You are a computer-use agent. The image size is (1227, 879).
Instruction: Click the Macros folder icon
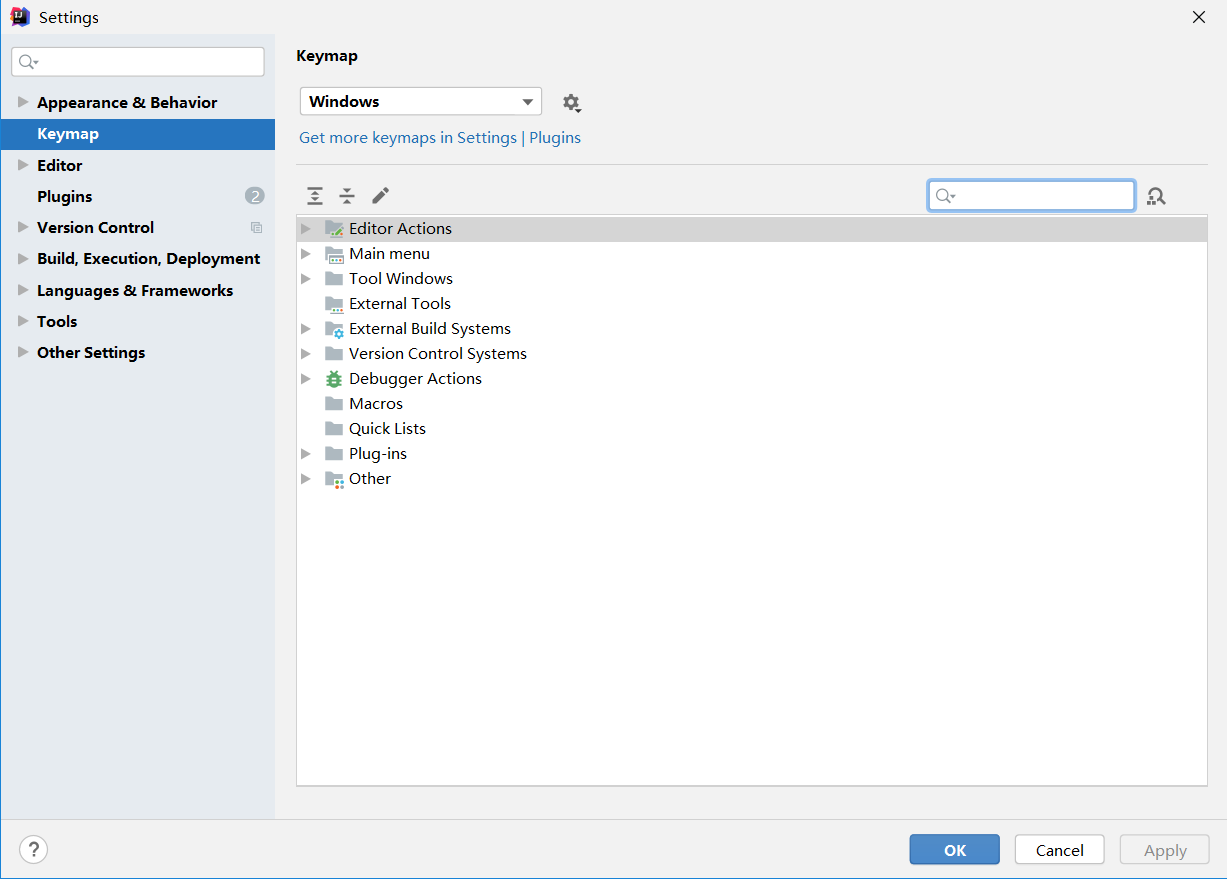click(334, 403)
